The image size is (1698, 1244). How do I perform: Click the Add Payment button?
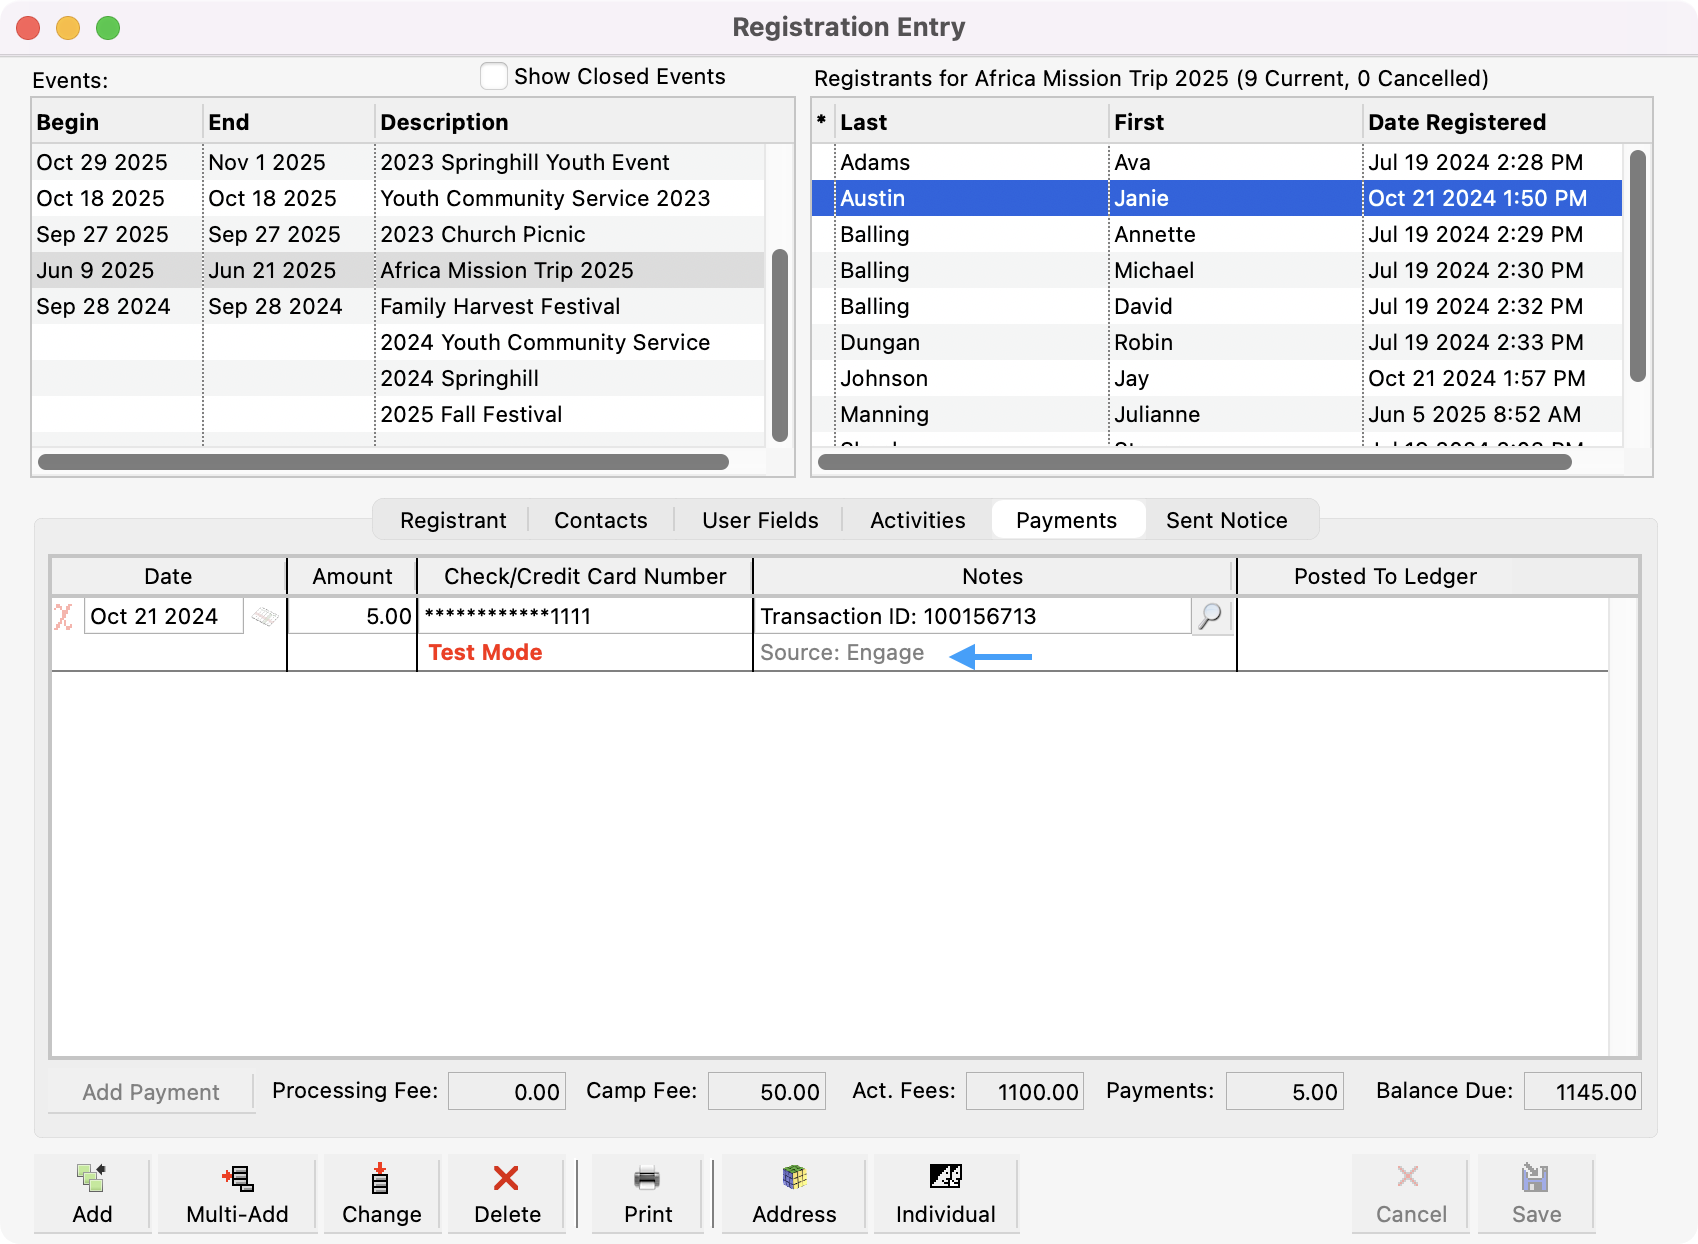point(151,1091)
